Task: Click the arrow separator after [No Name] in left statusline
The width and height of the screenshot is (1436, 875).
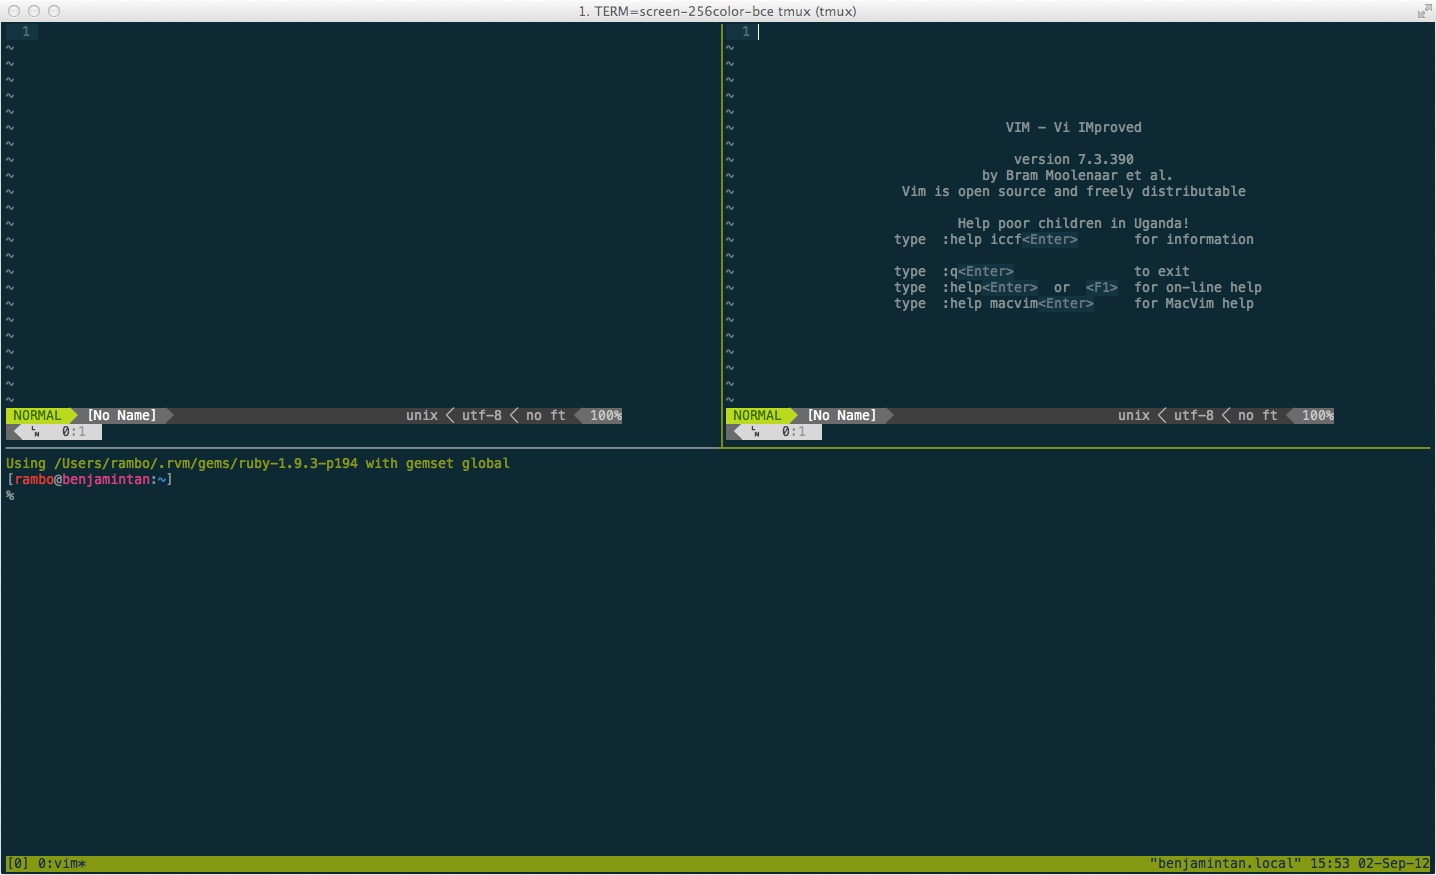Action: pyautogui.click(x=168, y=415)
